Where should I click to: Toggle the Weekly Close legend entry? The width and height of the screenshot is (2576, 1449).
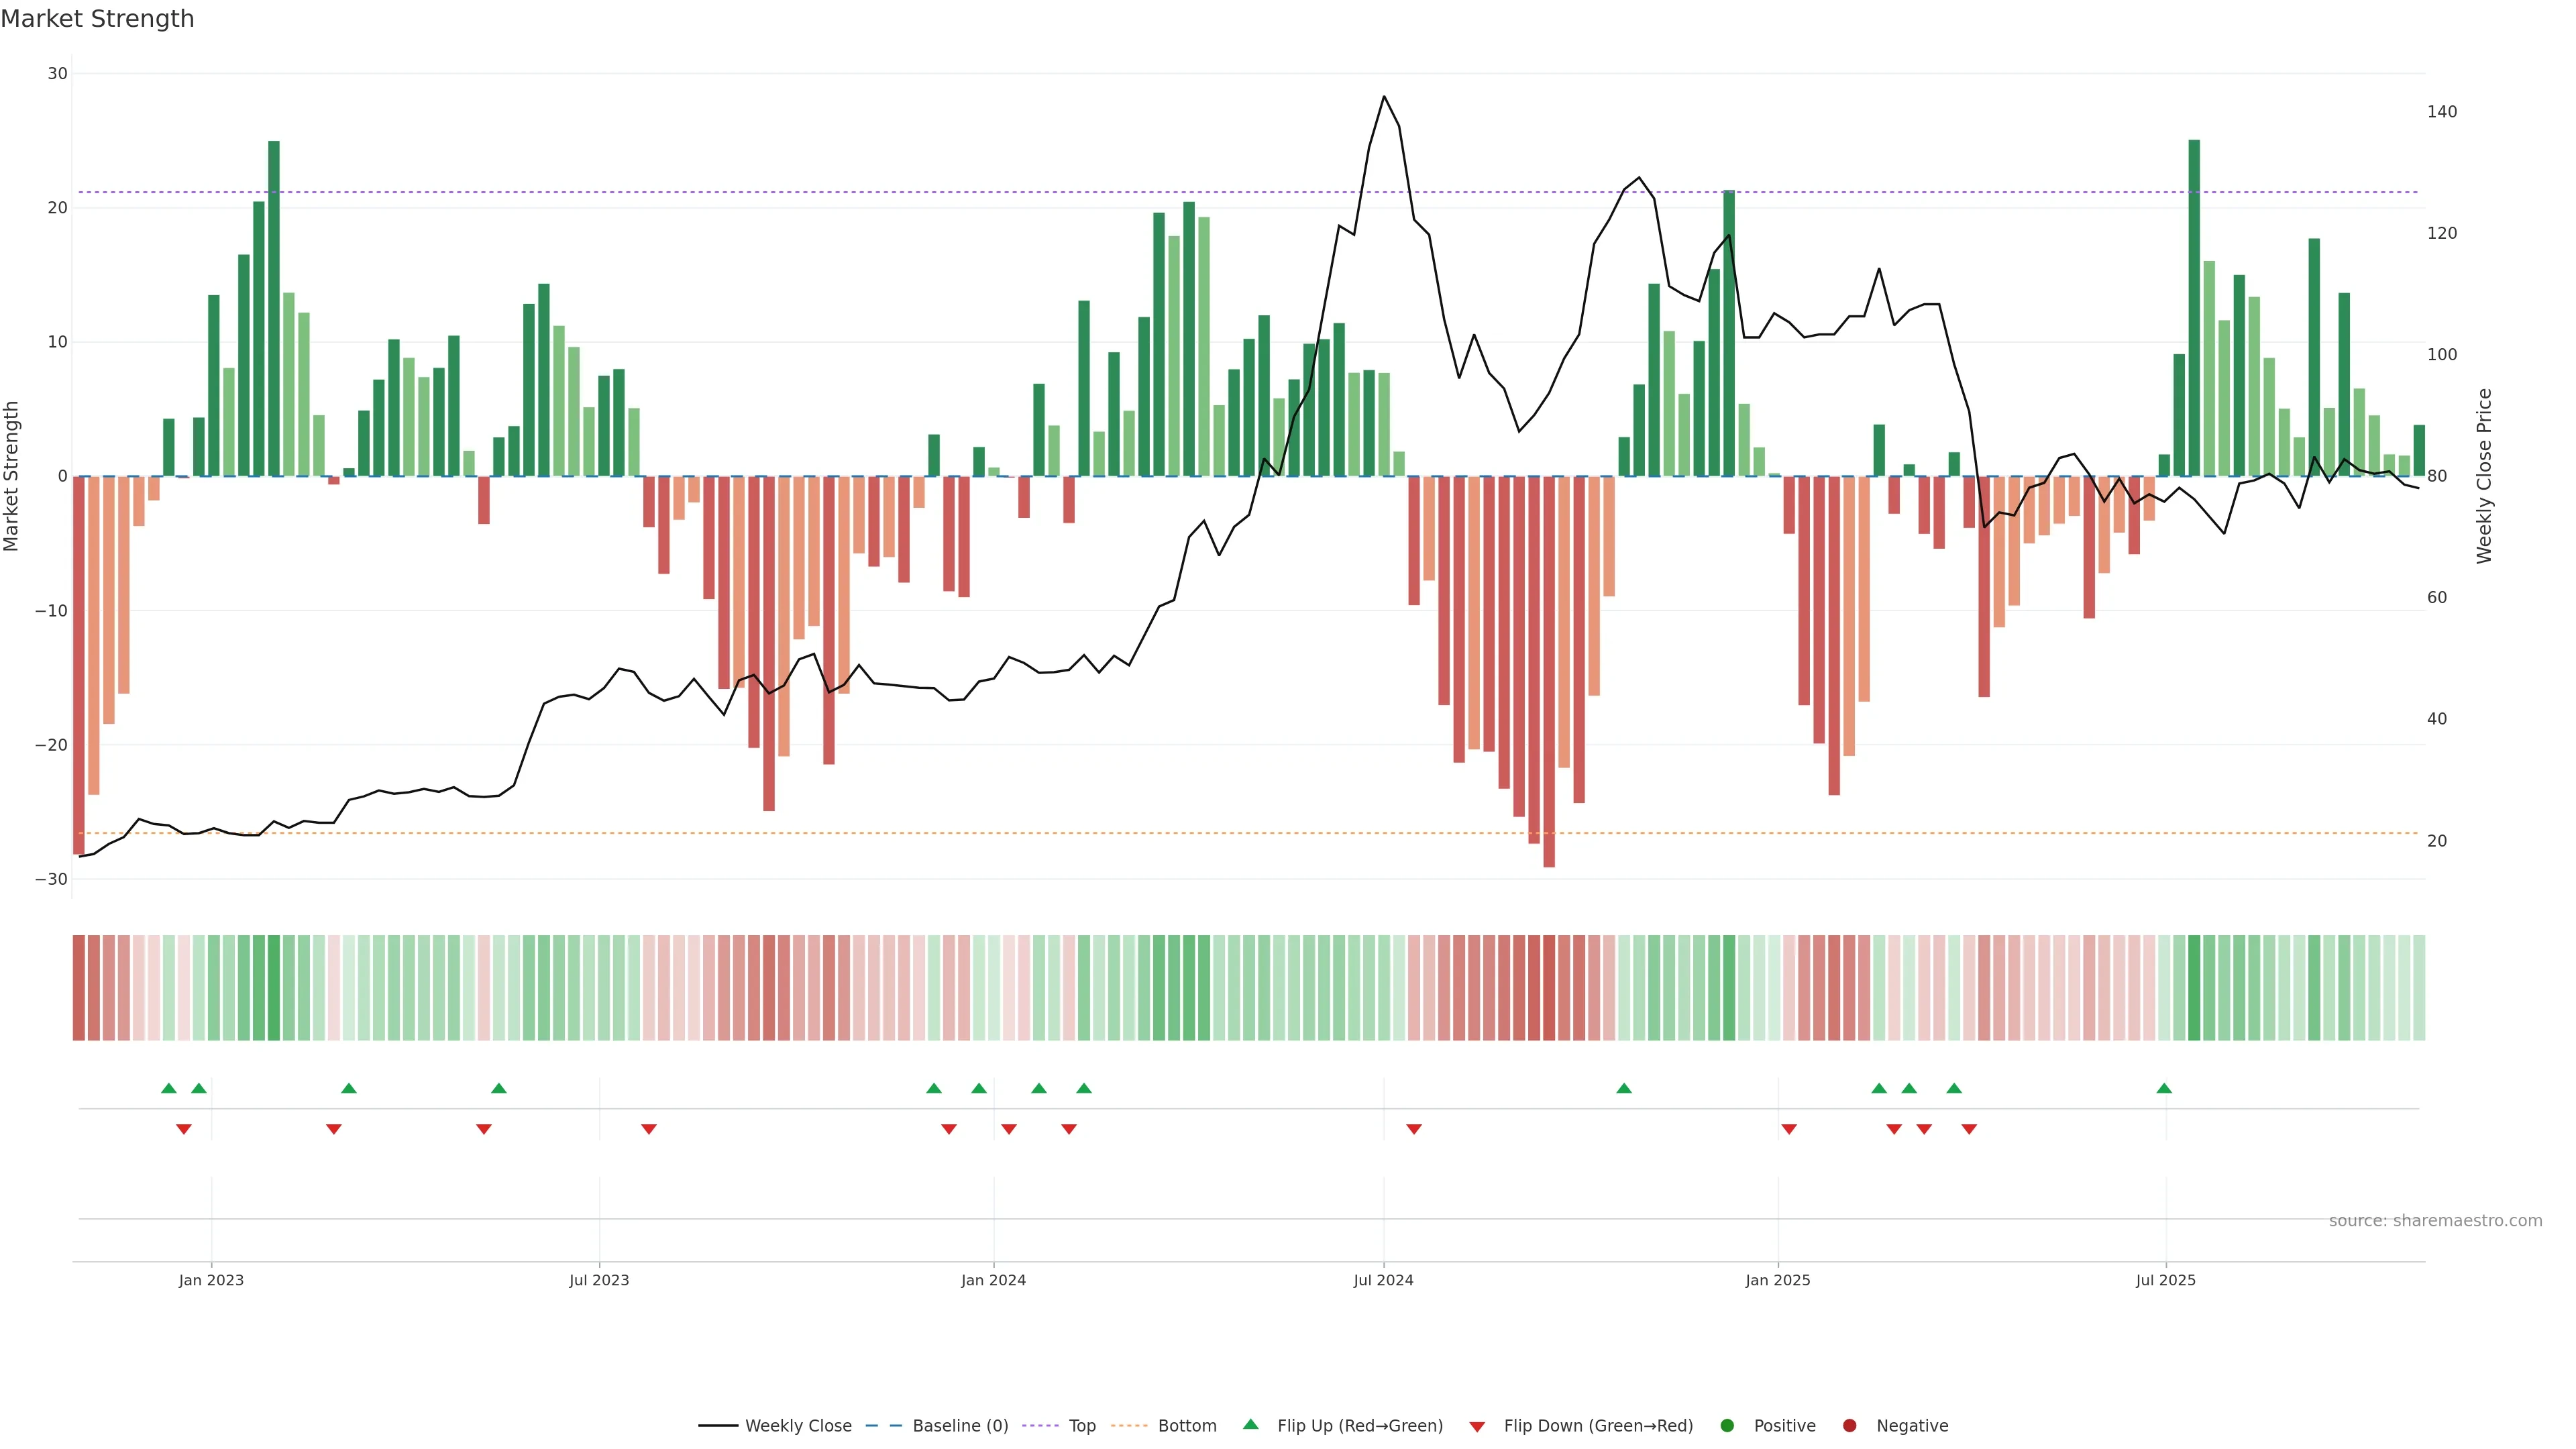click(797, 1425)
